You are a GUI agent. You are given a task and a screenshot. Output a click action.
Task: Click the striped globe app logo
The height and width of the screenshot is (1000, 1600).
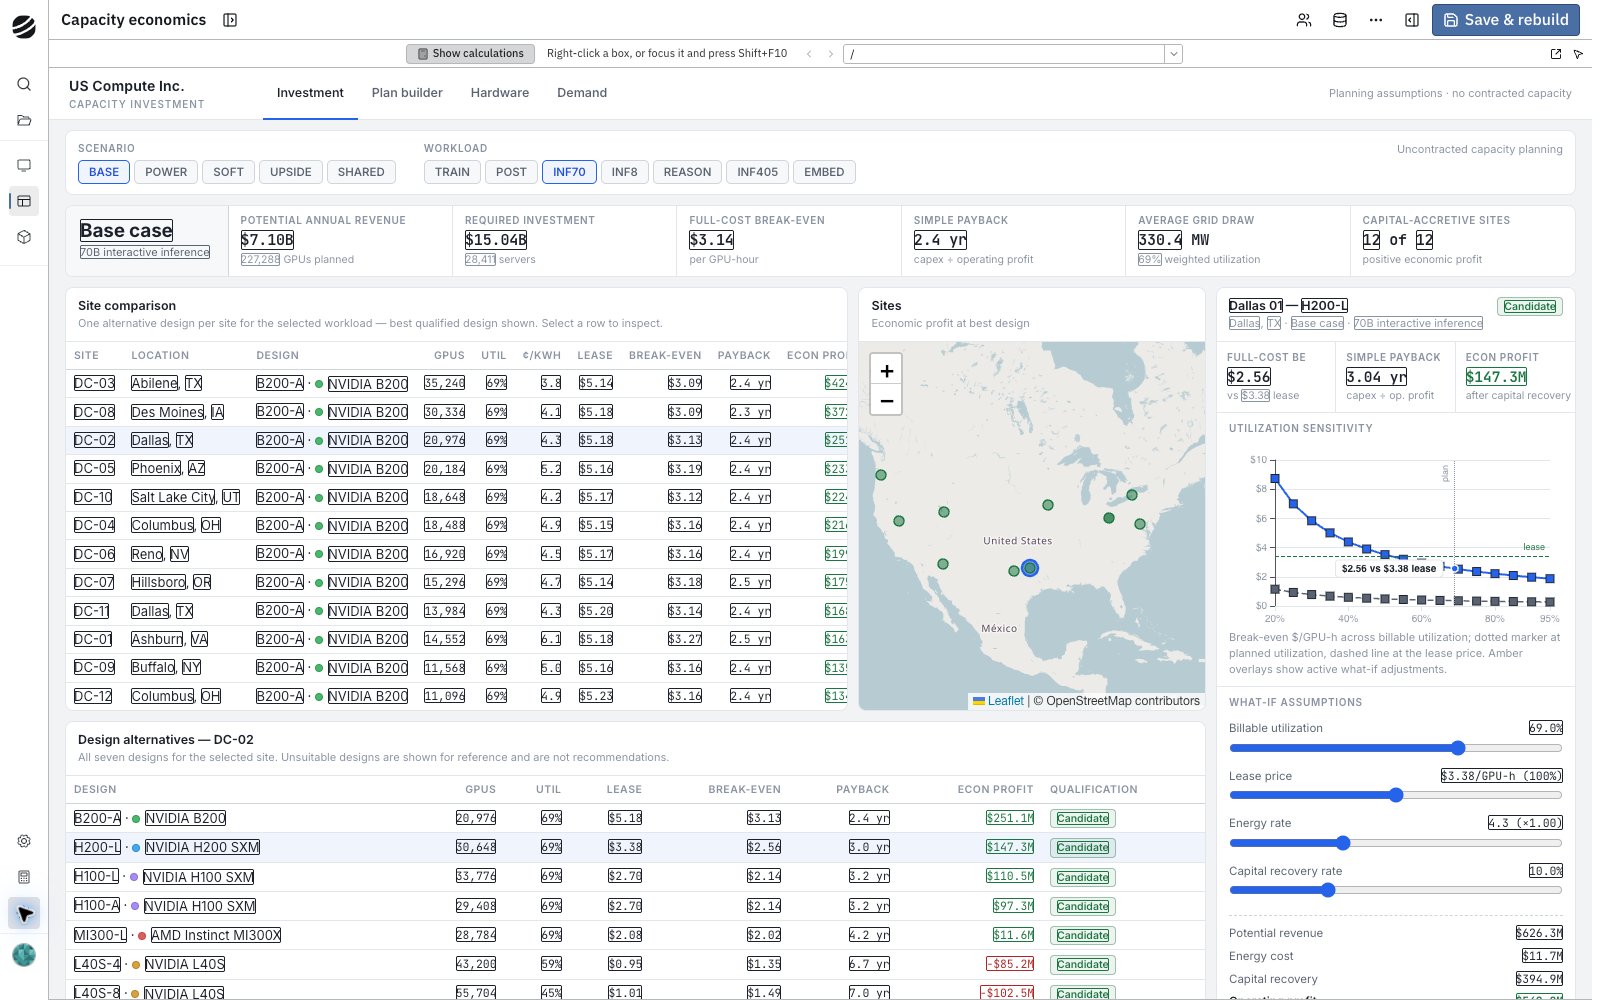click(x=24, y=27)
